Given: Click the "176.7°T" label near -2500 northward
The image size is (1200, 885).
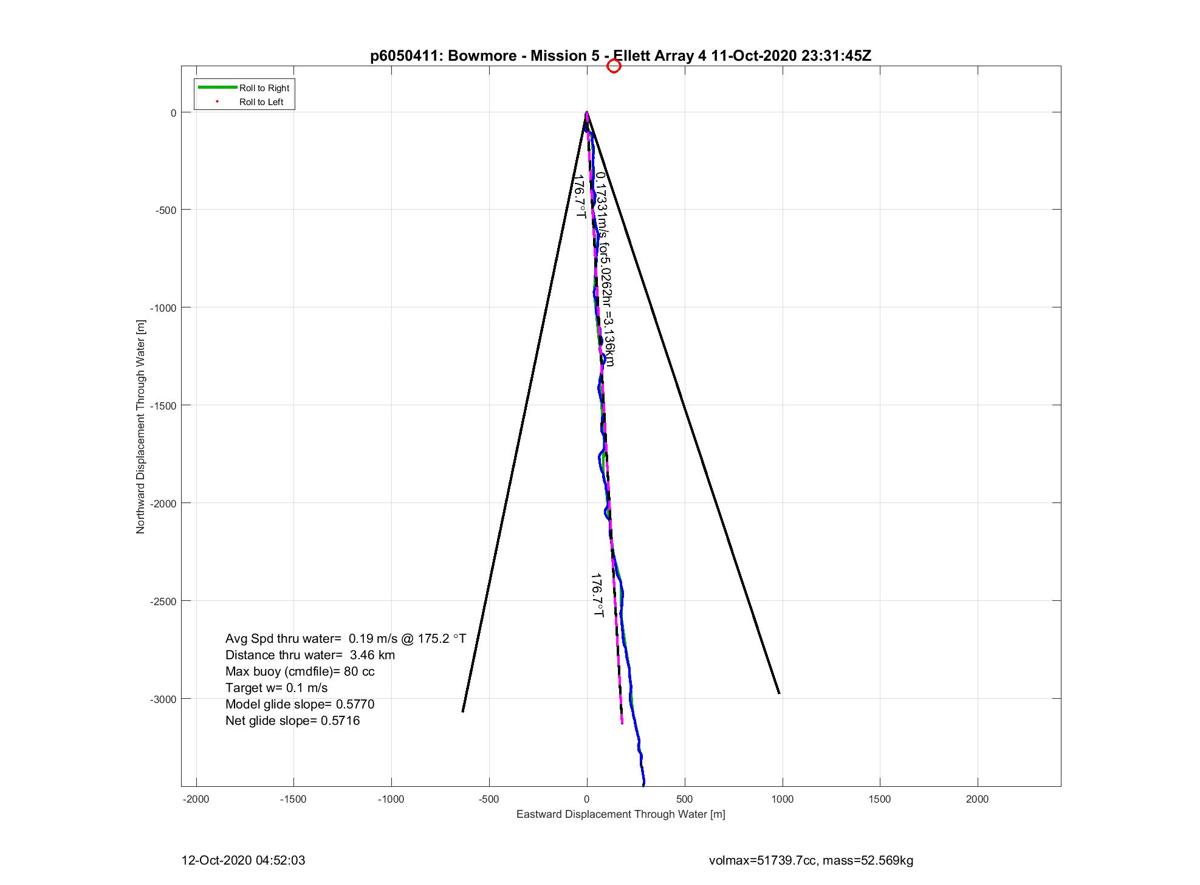Looking at the screenshot, I should tap(597, 595).
